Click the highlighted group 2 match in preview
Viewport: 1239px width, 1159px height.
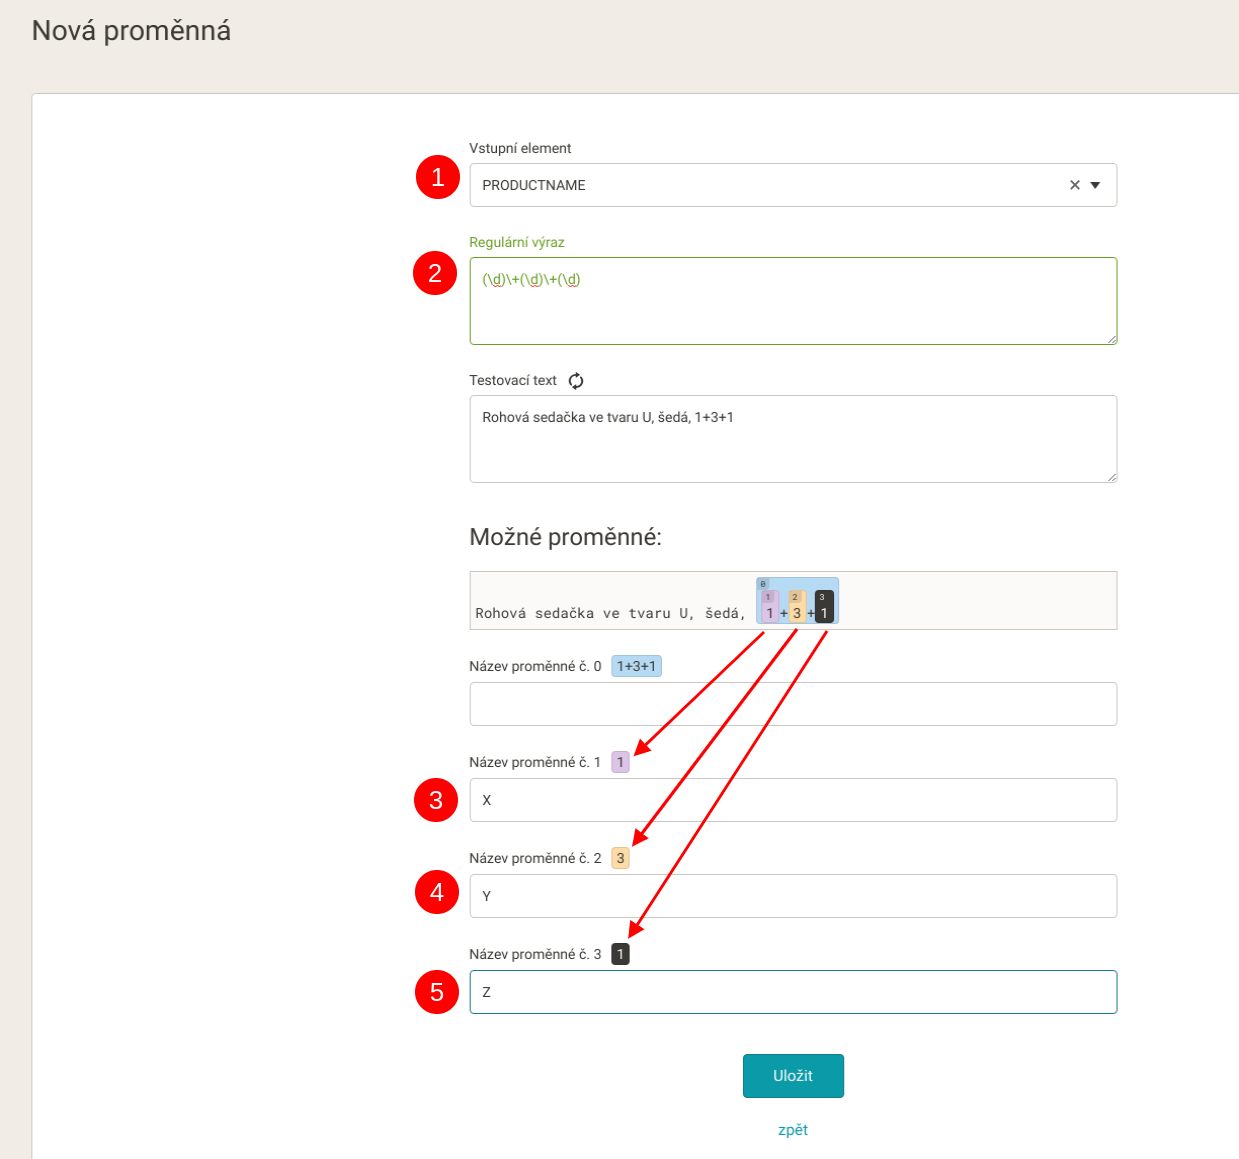797,606
